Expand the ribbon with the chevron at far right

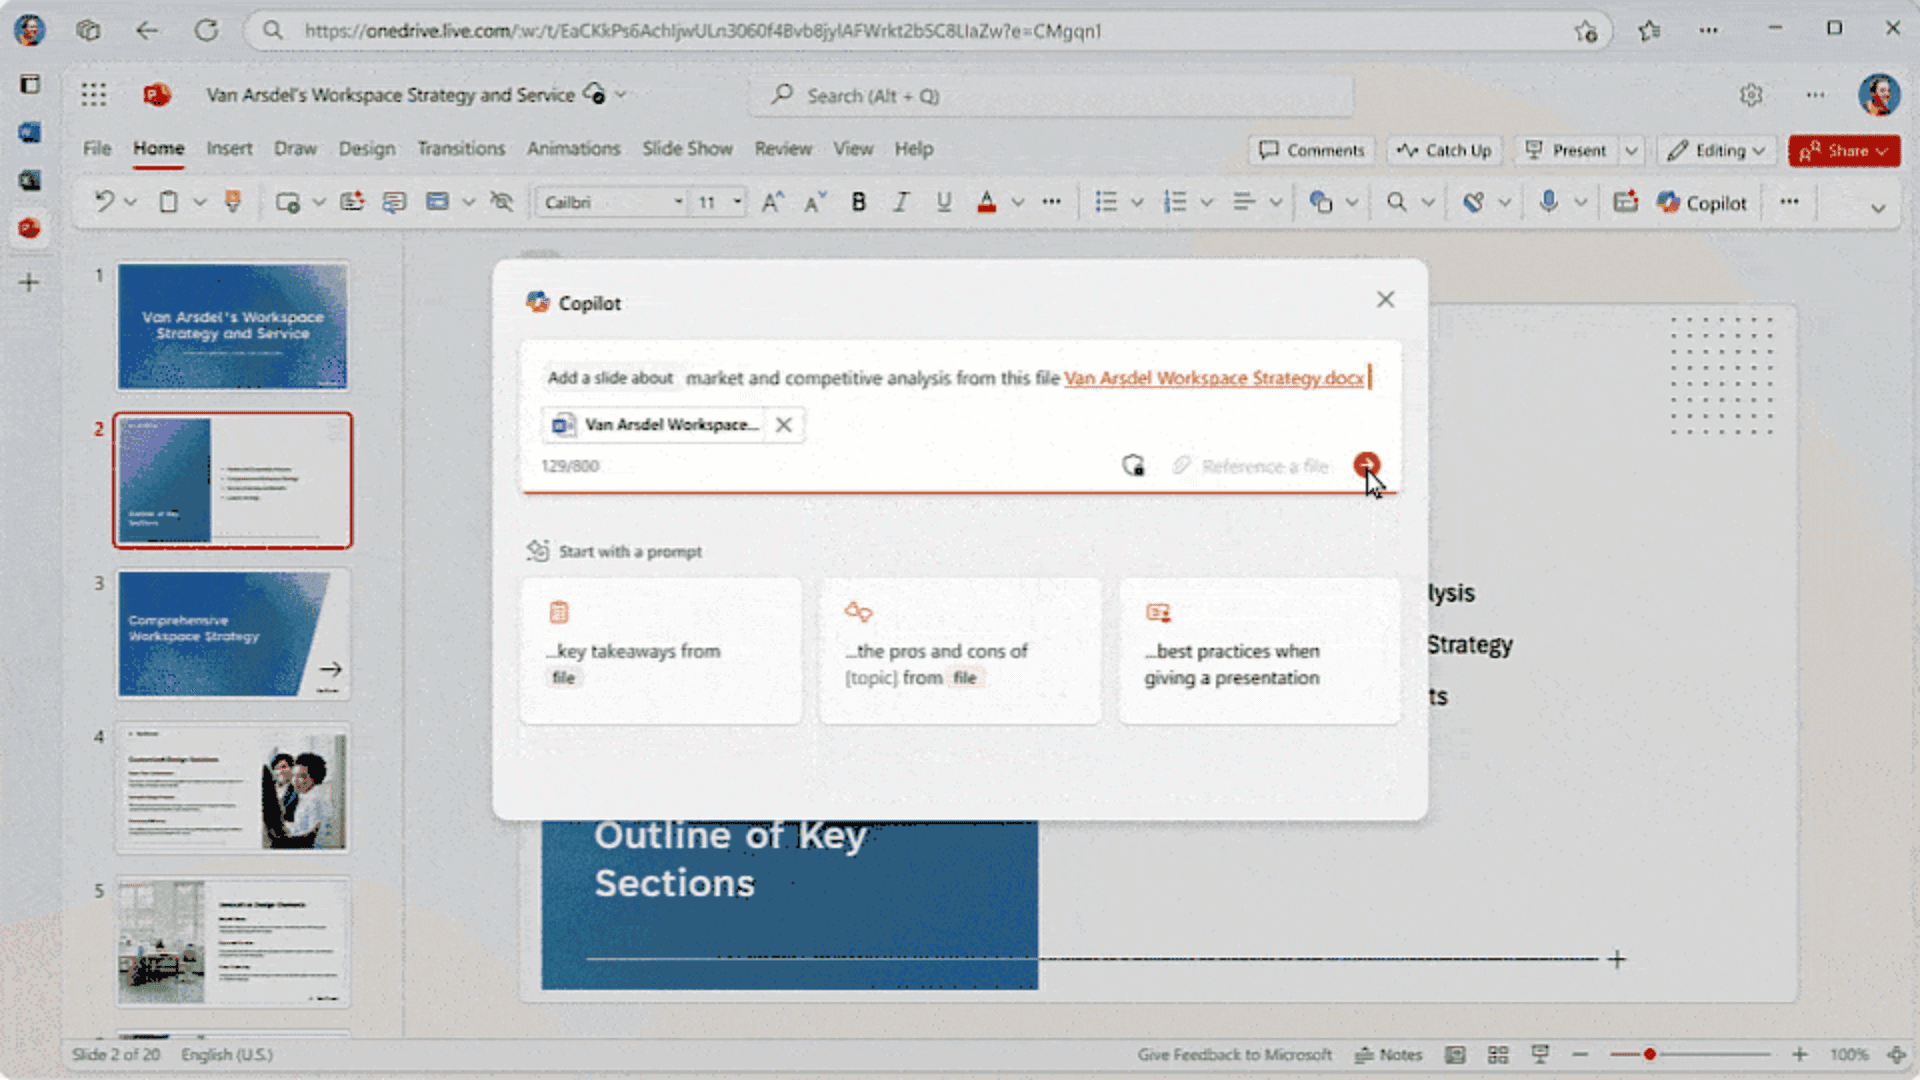tap(1878, 208)
